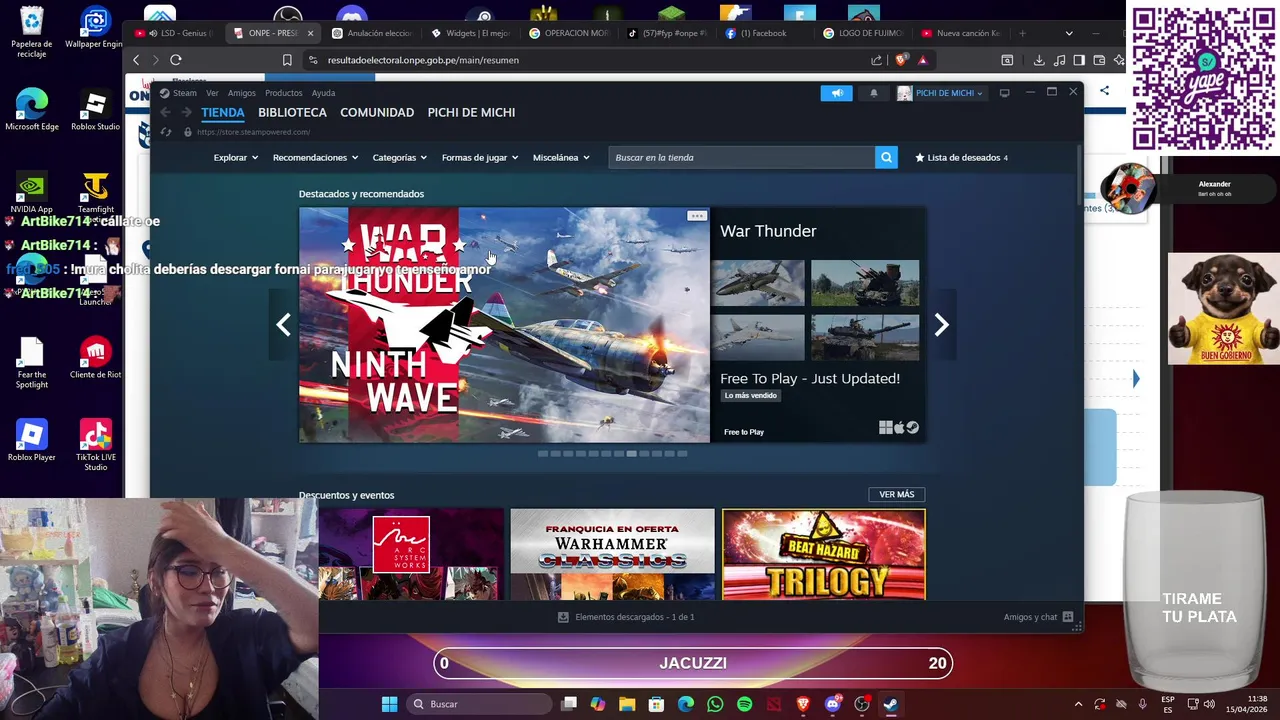Open the browser tab list chevron

coord(1069,33)
